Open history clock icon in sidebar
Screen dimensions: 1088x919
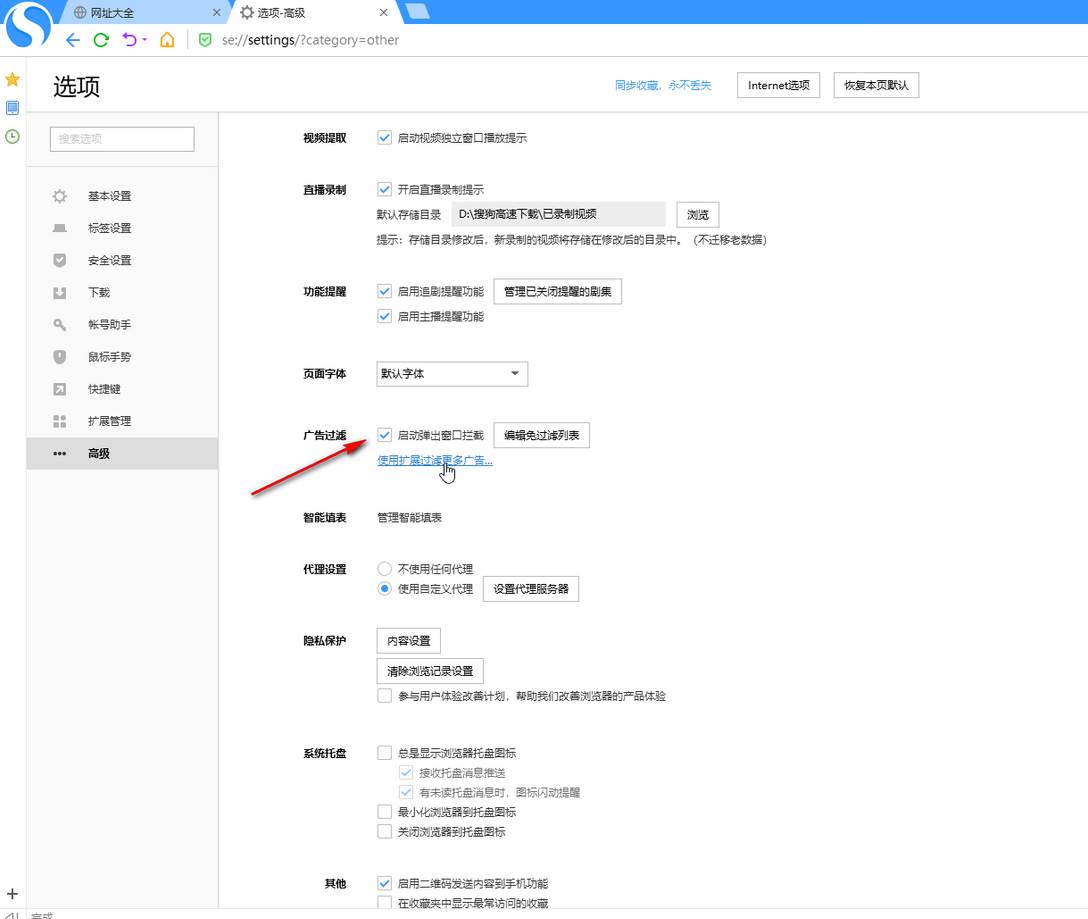[x=12, y=137]
